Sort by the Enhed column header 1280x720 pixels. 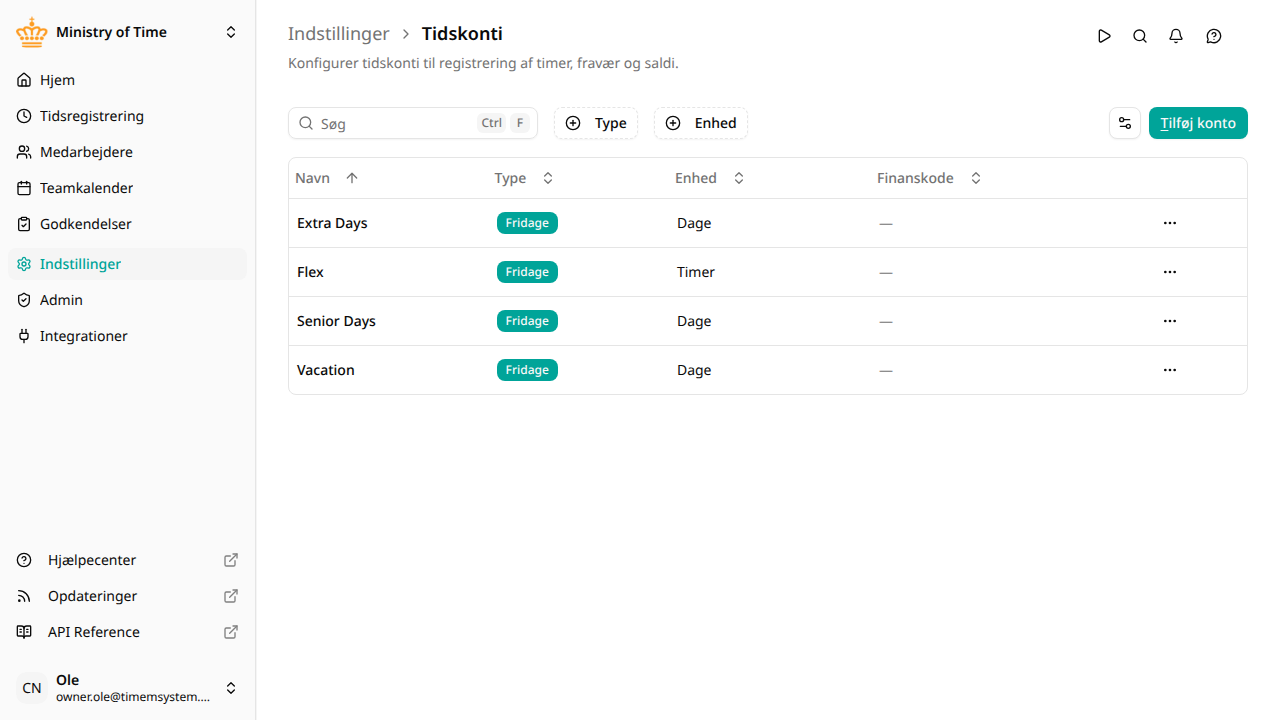click(710, 178)
